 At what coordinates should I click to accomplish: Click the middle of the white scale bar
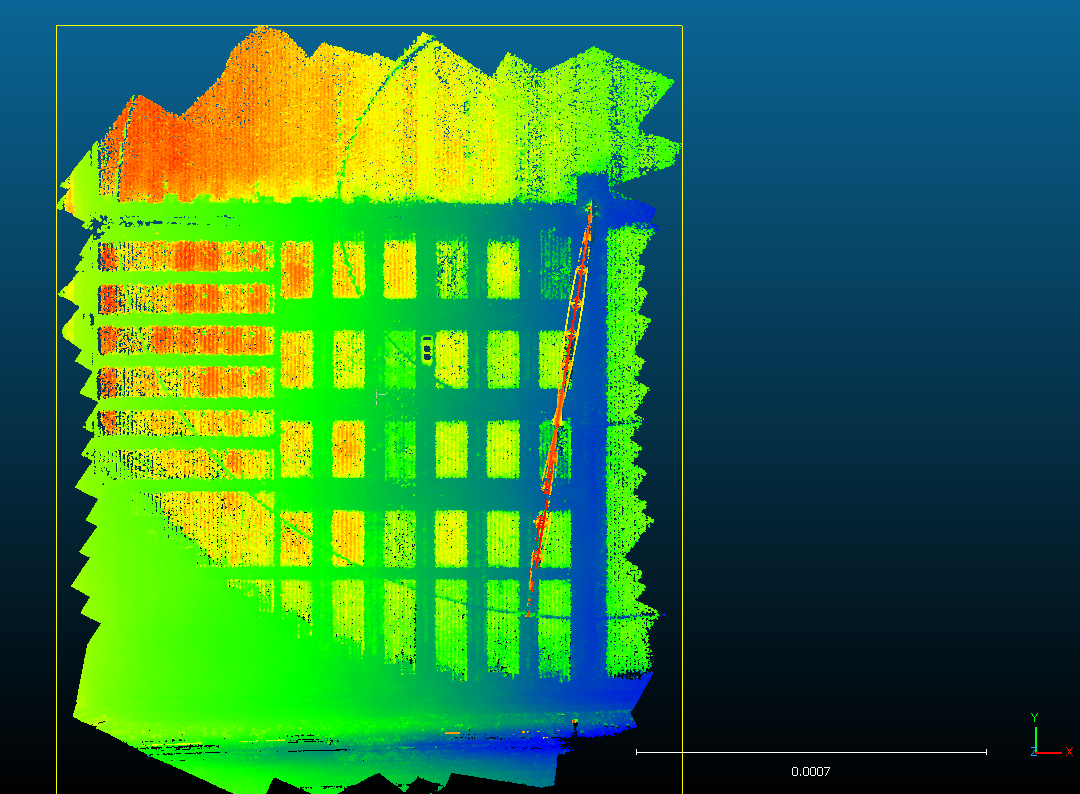point(811,752)
